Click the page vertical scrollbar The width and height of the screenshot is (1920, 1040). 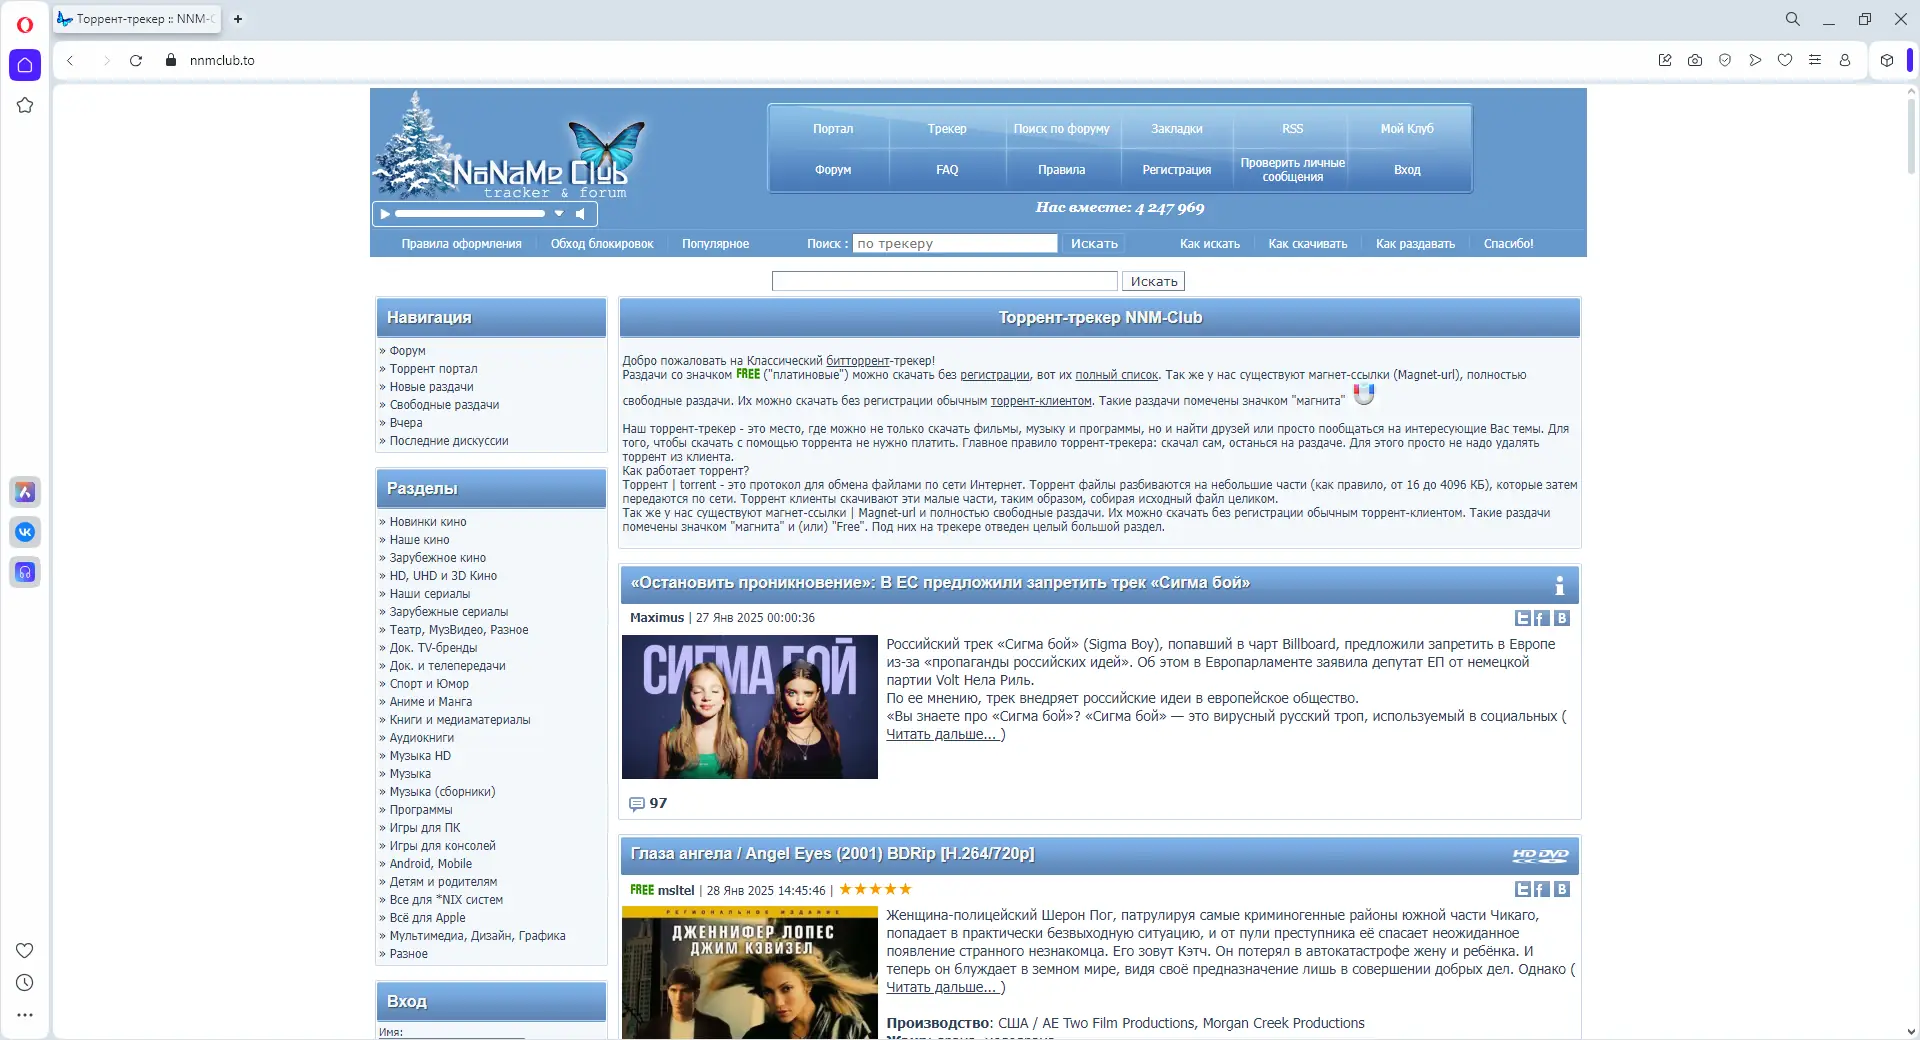1911,135
